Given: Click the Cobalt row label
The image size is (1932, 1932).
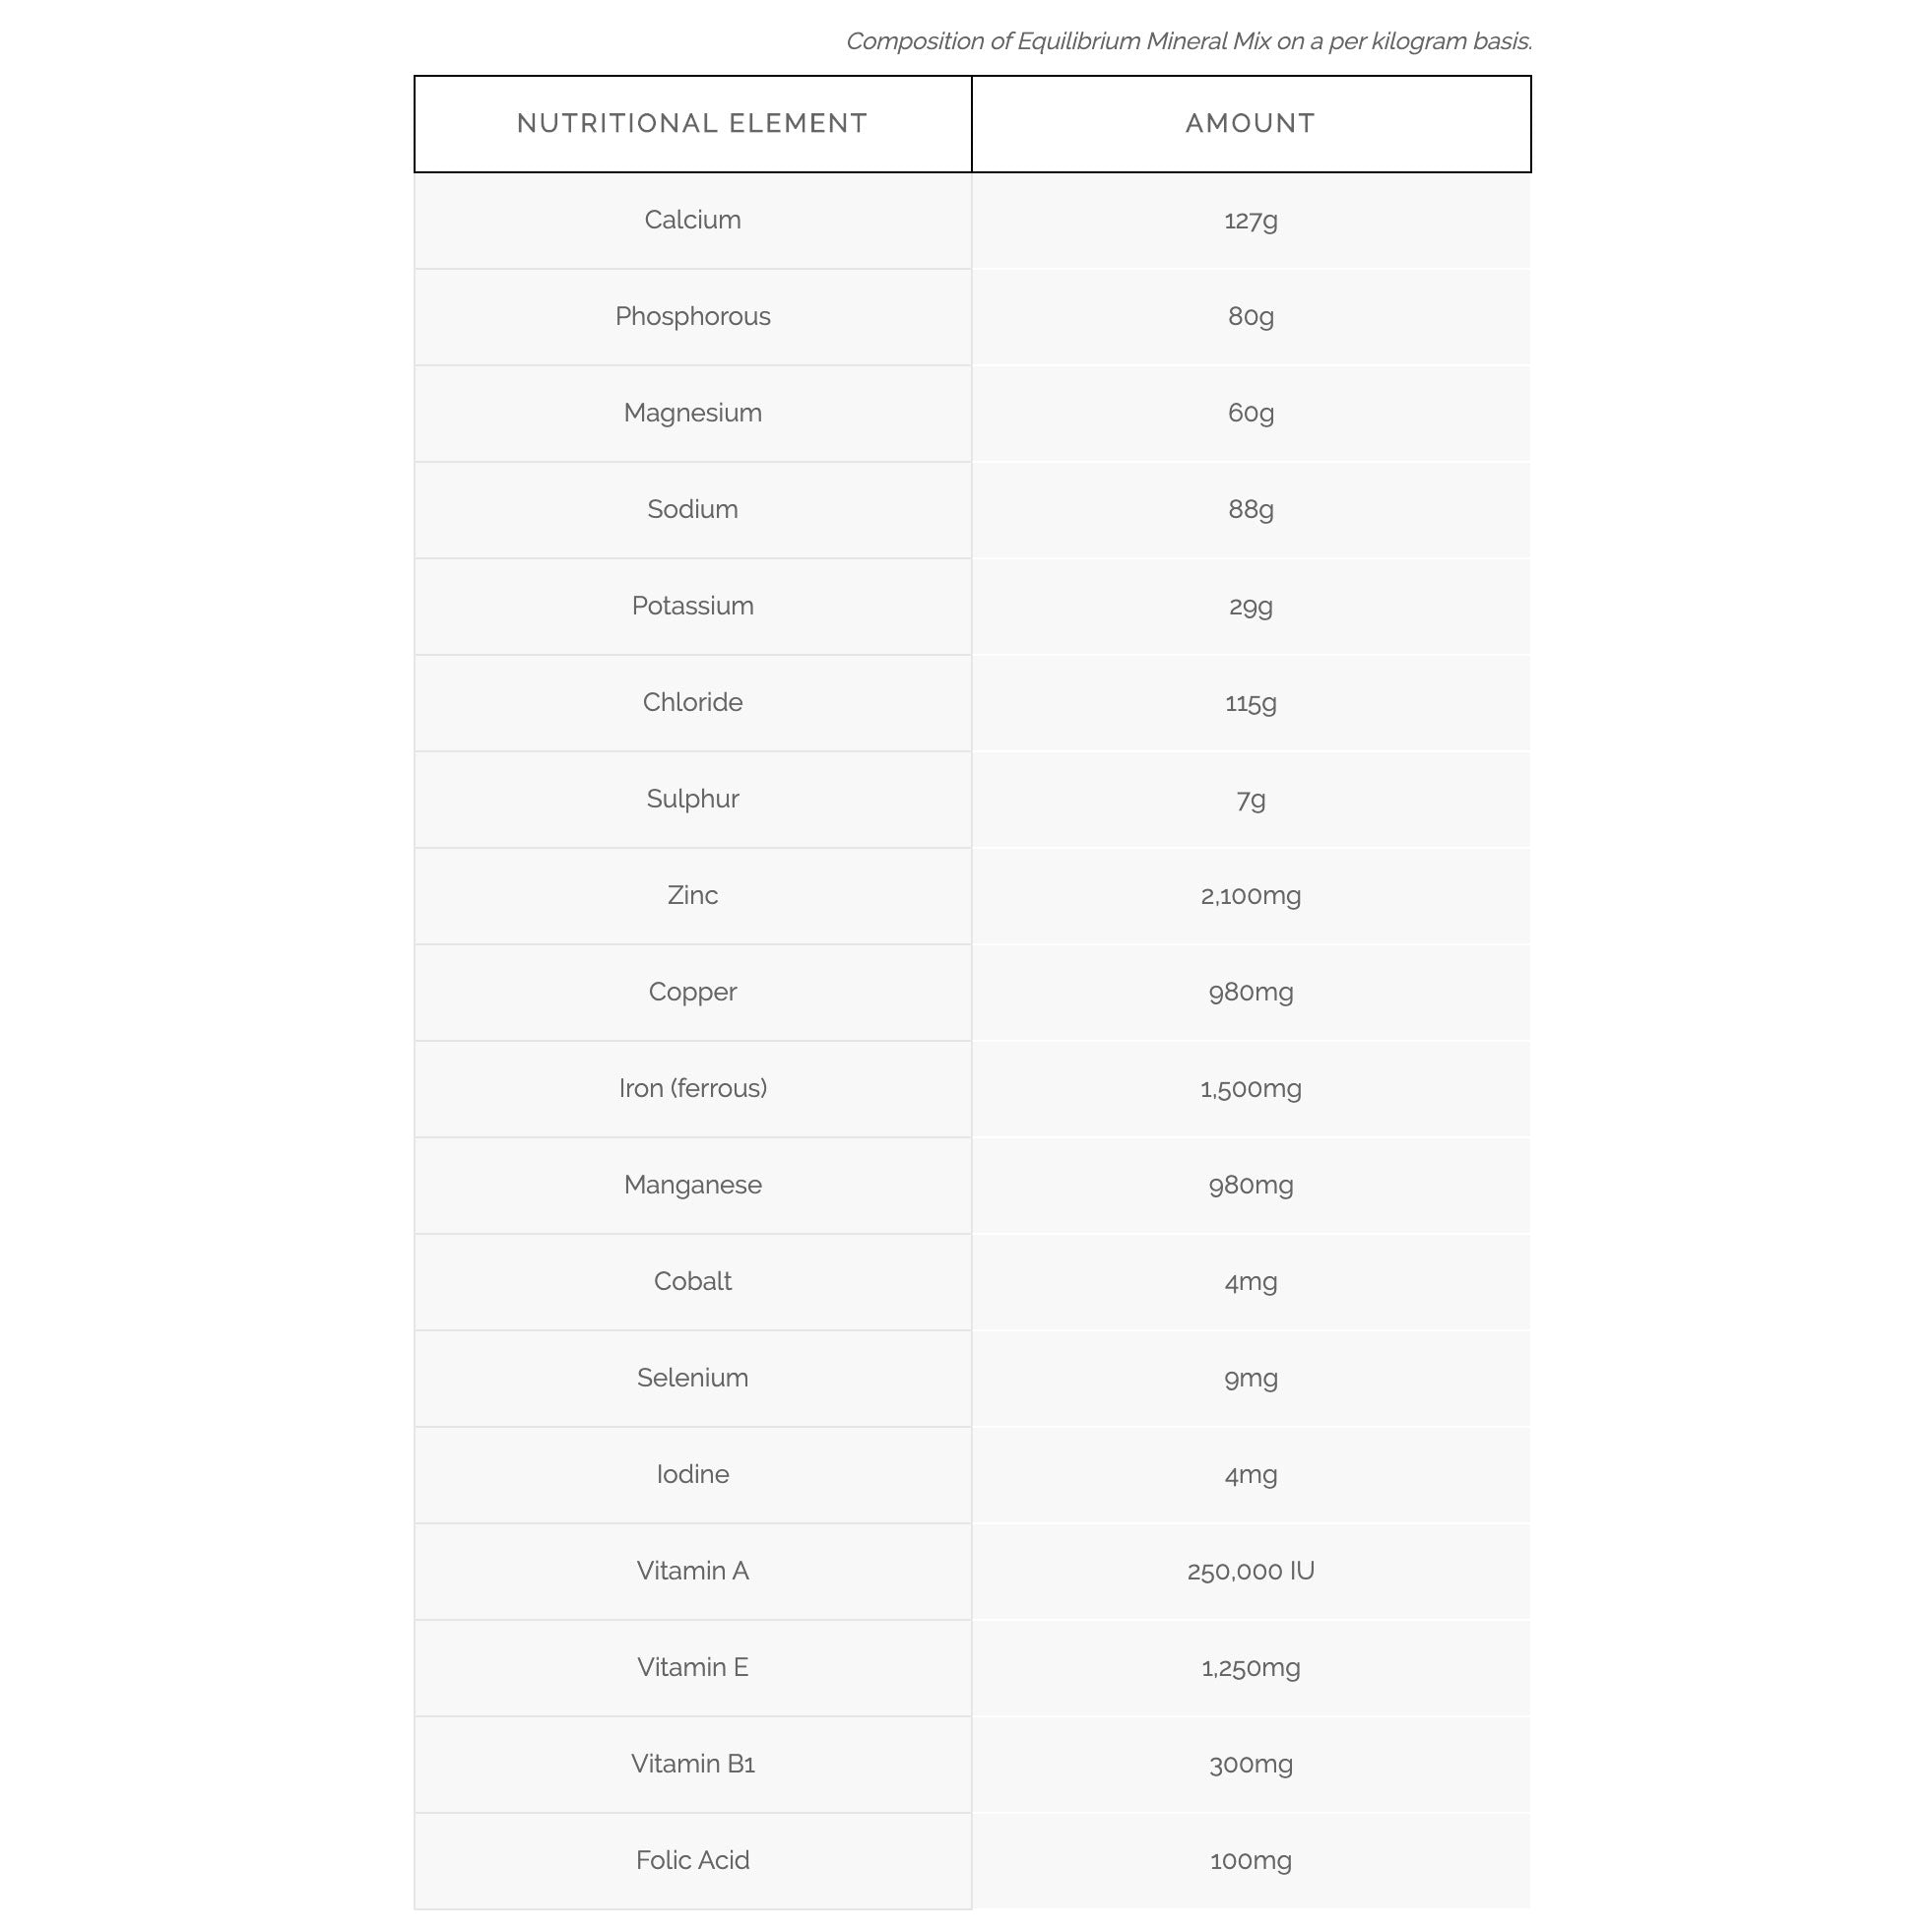Looking at the screenshot, I should pyautogui.click(x=692, y=1281).
